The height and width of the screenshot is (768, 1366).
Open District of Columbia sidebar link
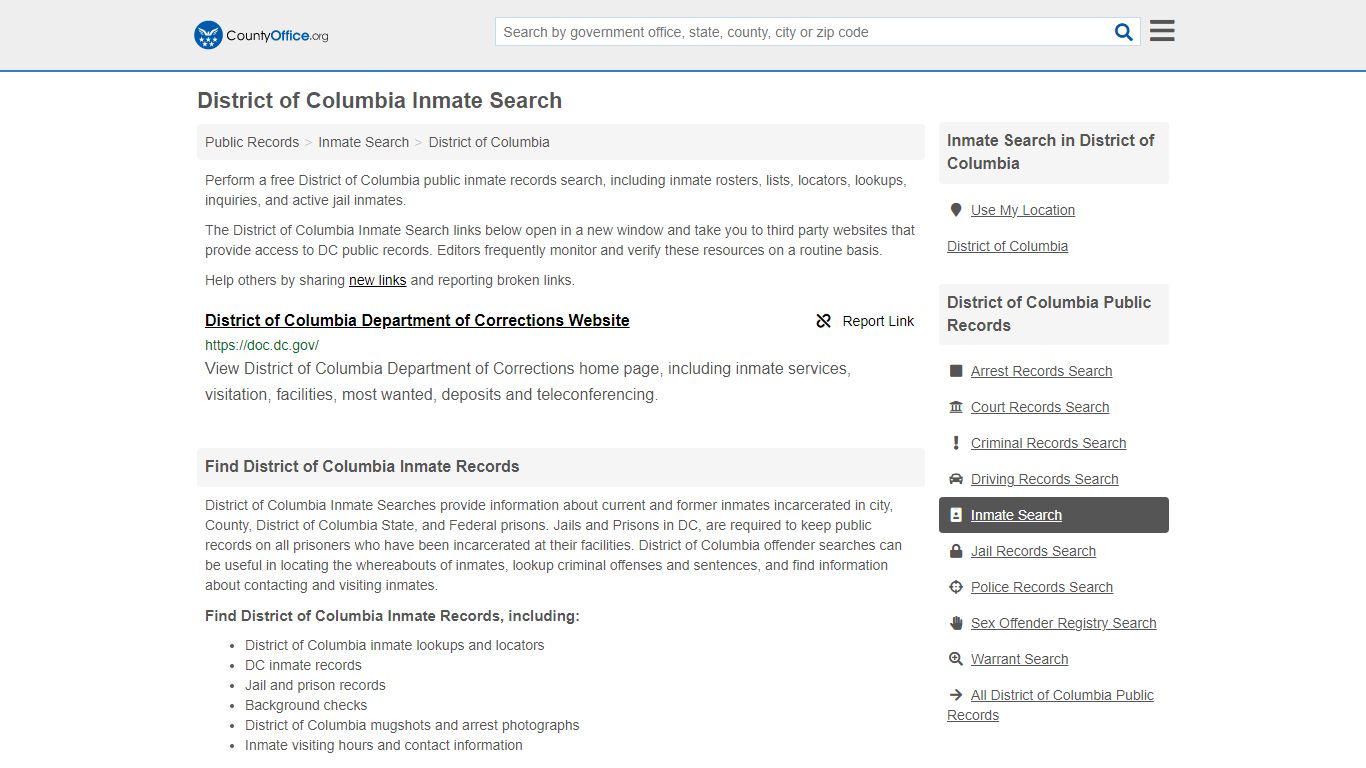click(x=1007, y=246)
